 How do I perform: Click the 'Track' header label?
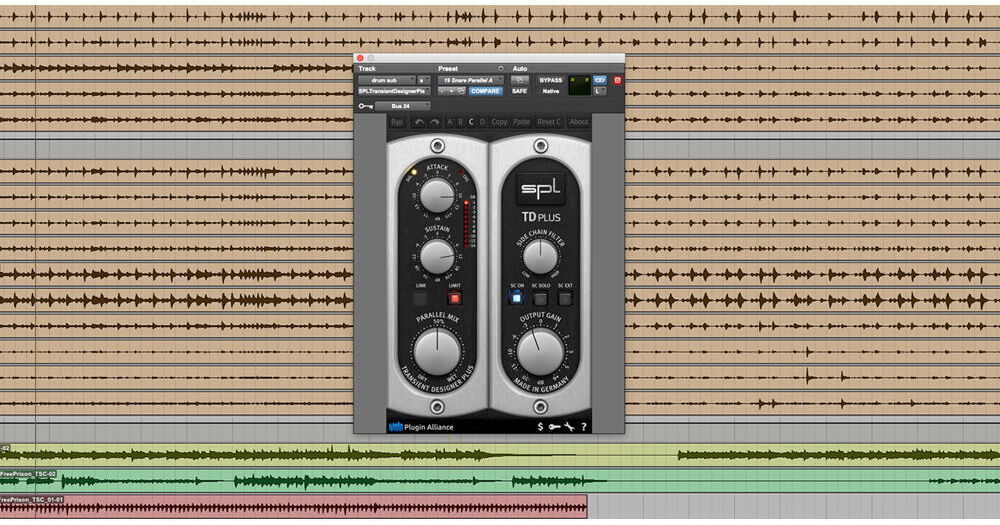(367, 69)
